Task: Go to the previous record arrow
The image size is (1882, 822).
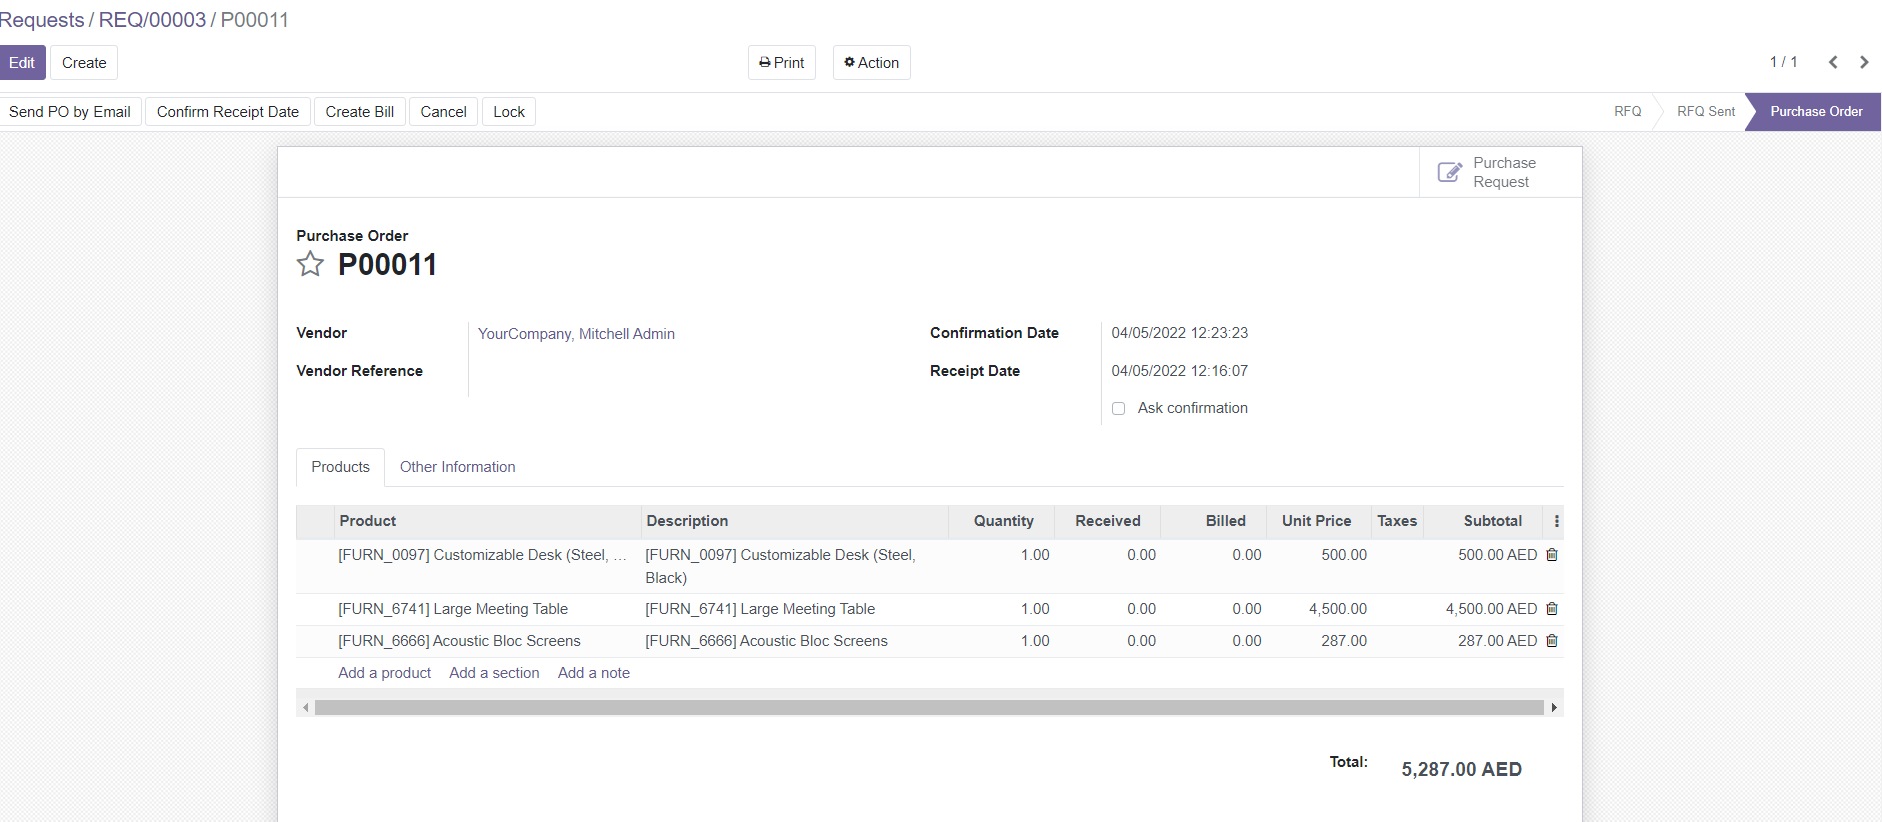Action: click(x=1833, y=62)
